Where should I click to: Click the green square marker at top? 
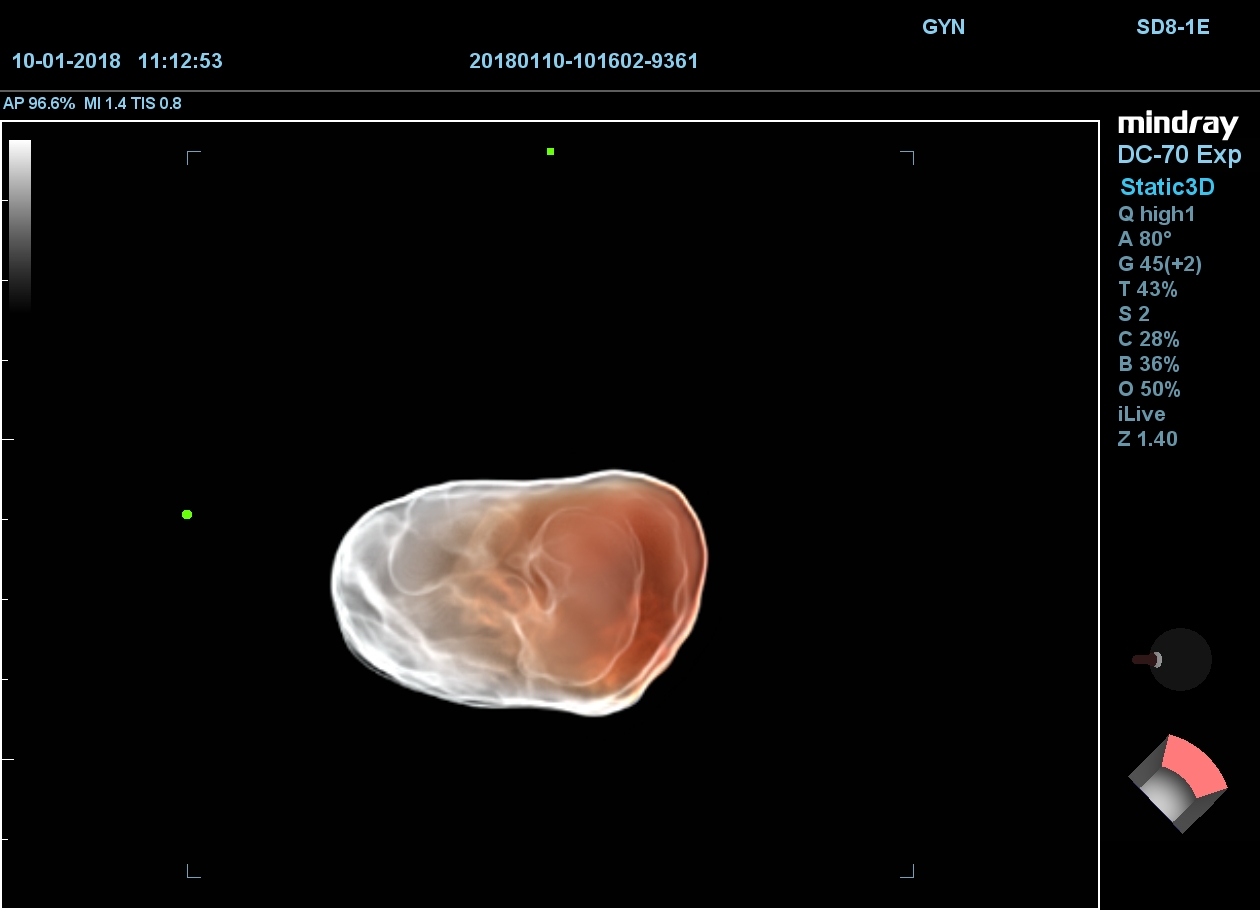(x=550, y=152)
